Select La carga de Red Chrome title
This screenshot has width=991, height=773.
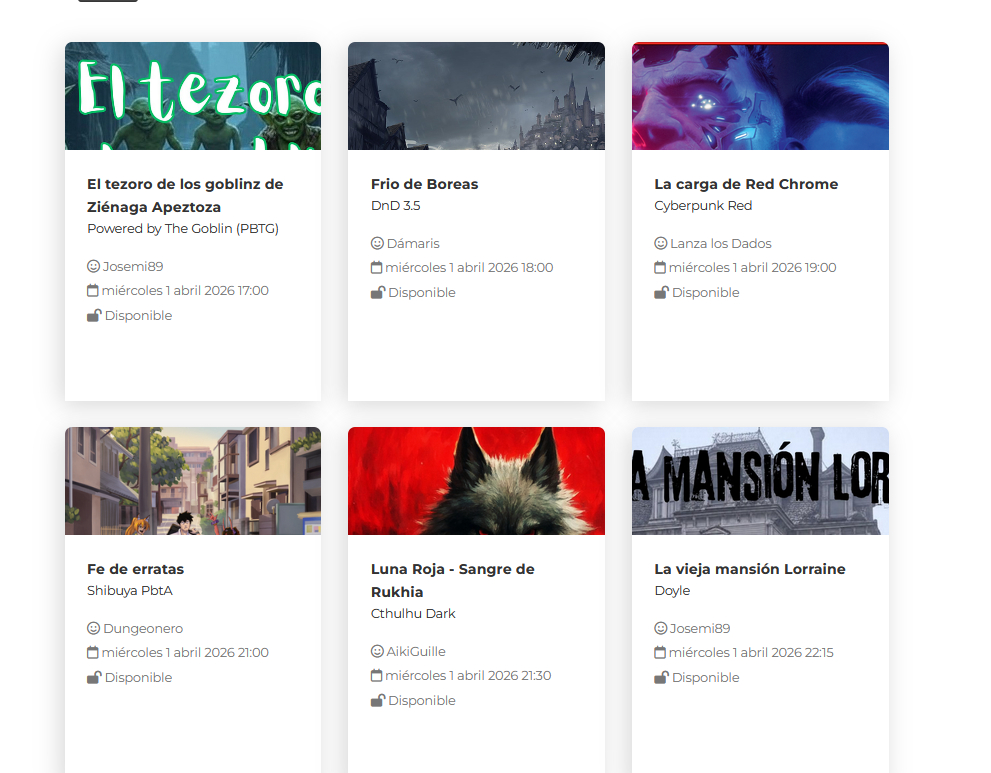pyautogui.click(x=745, y=184)
